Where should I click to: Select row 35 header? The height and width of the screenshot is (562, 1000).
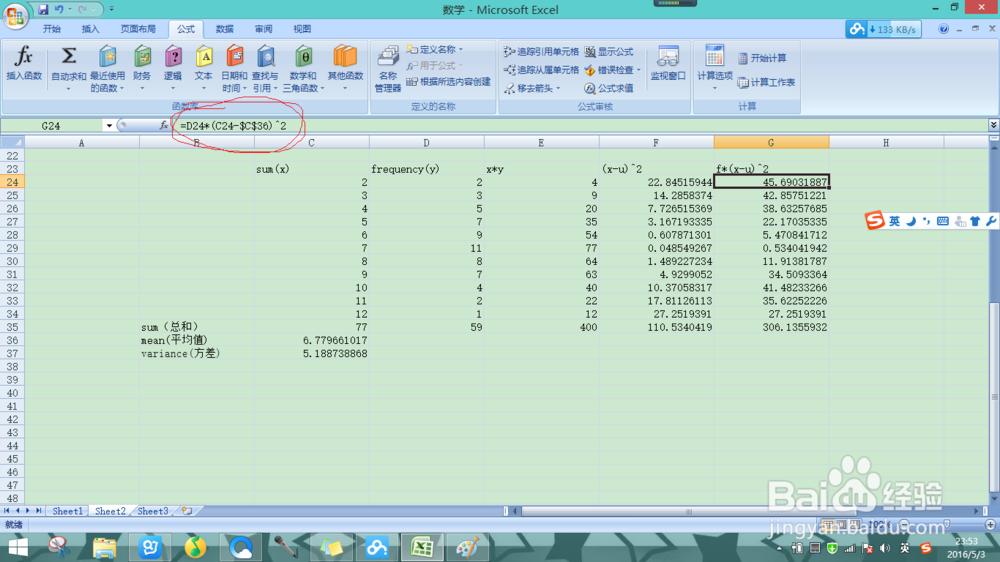(12, 327)
